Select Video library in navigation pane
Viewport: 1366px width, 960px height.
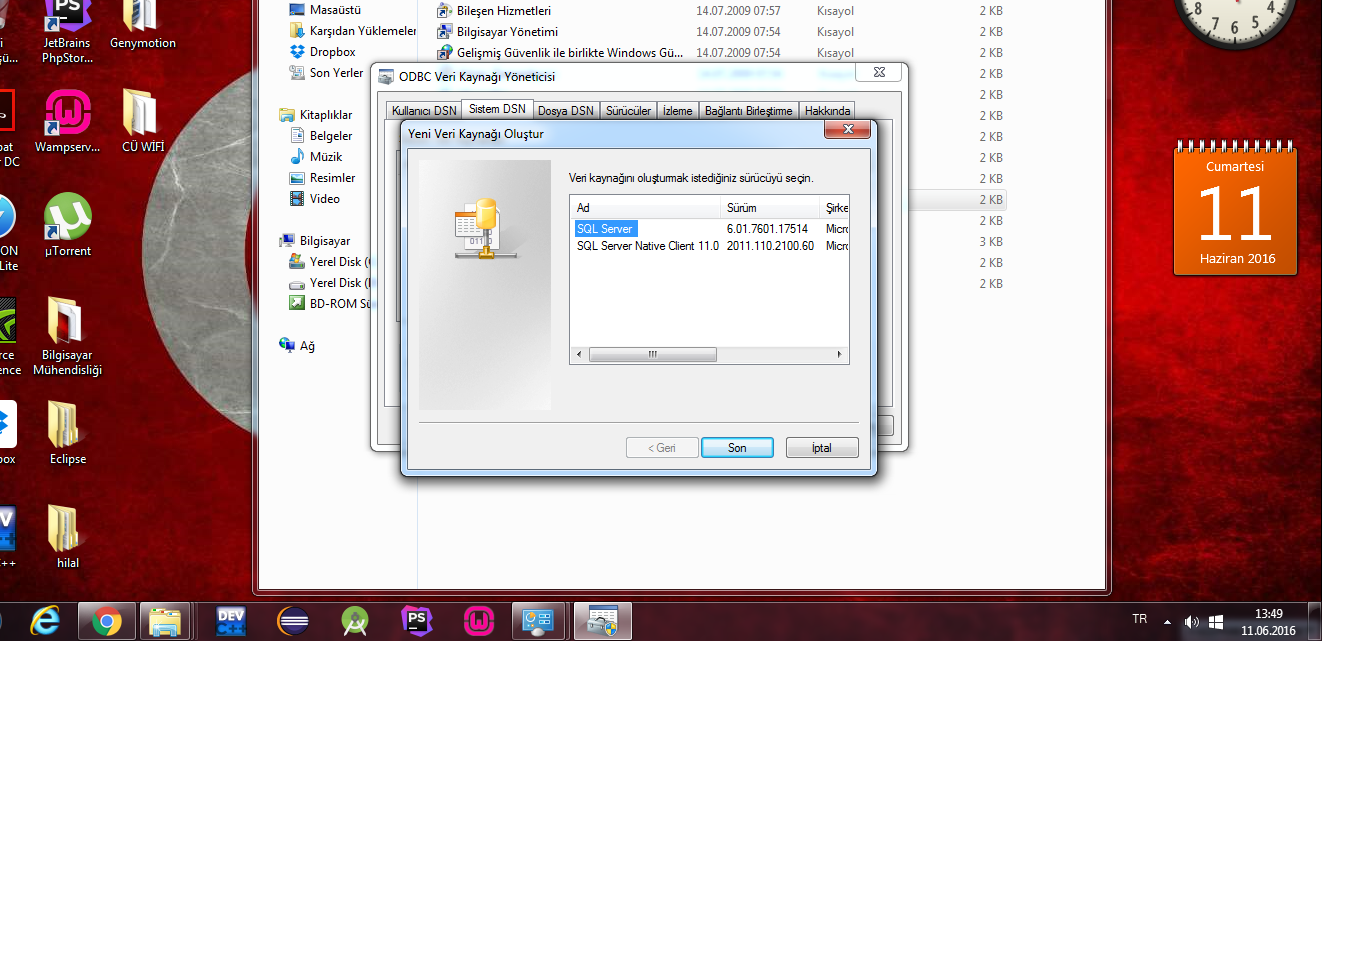315,199
